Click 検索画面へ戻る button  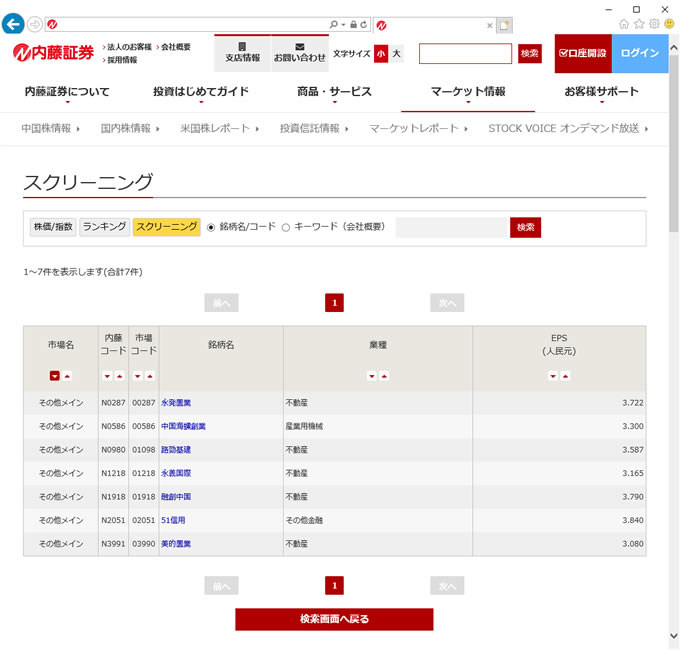click(x=334, y=619)
